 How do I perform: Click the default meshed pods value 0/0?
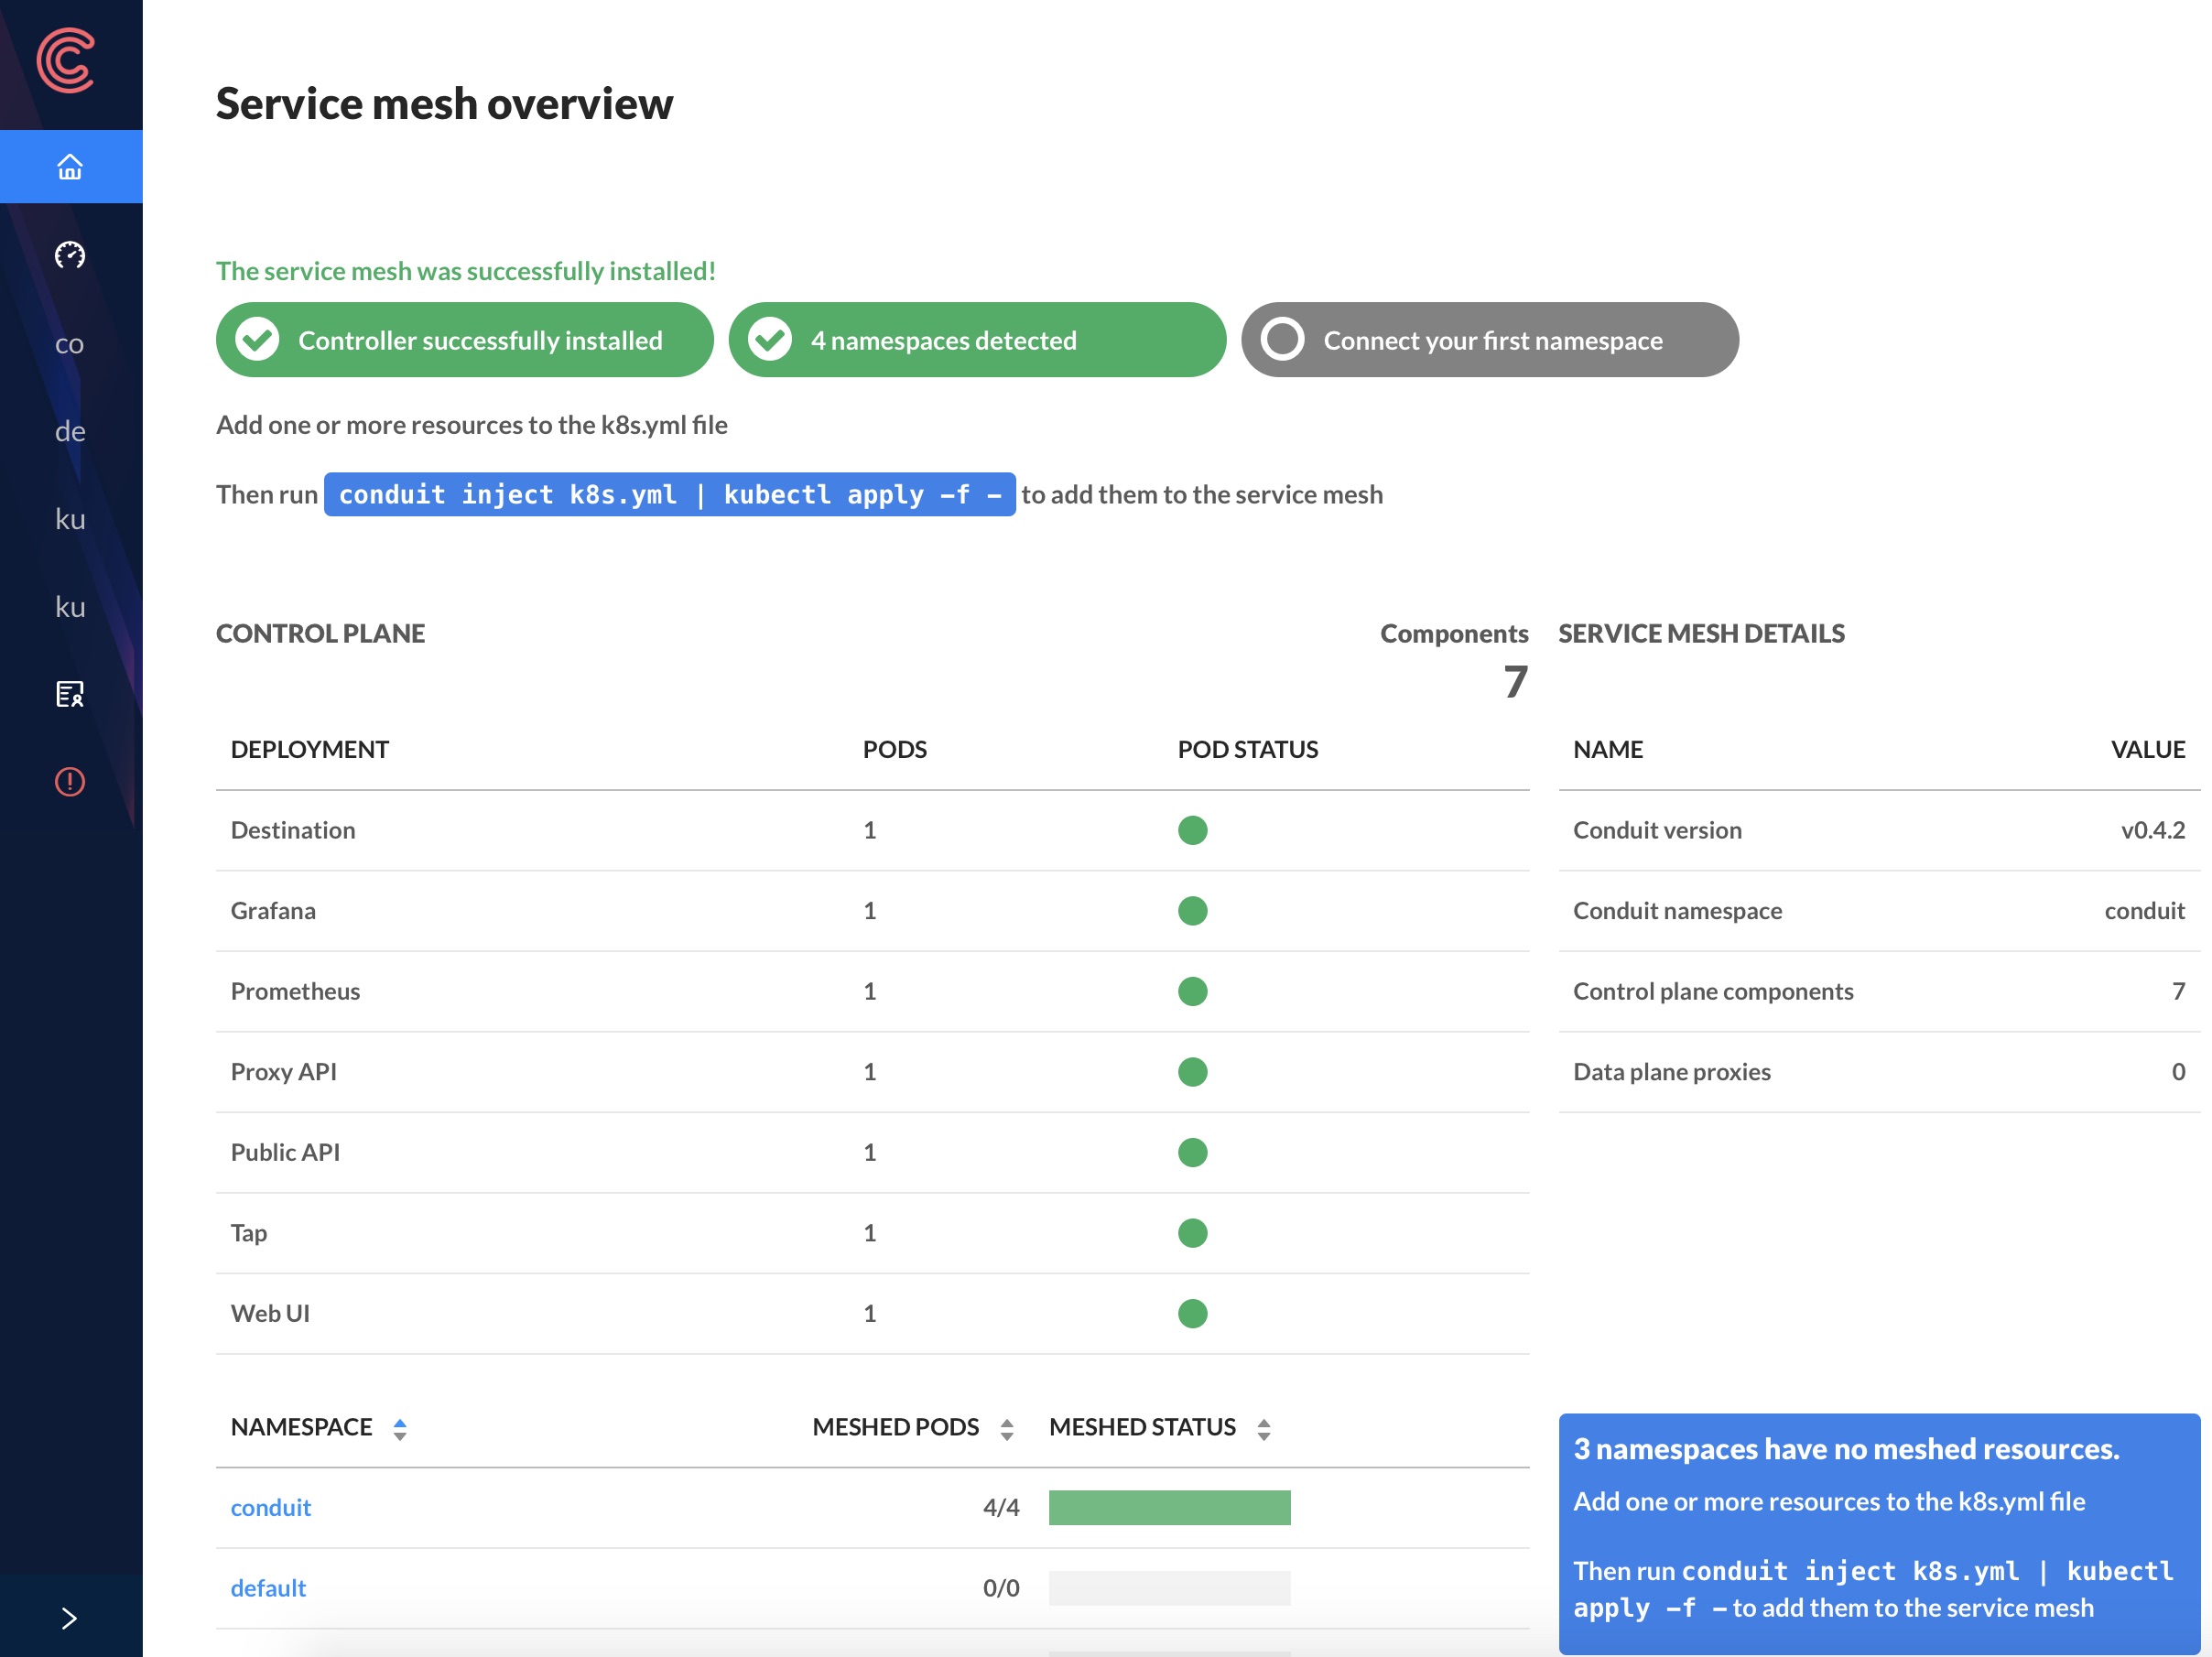coord(1001,1588)
